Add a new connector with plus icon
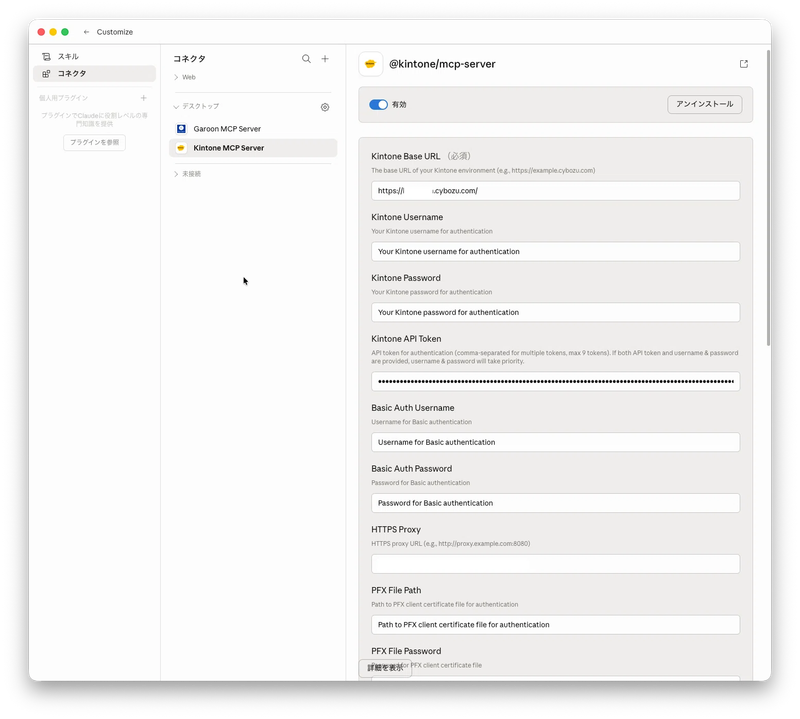Viewport: 800px width, 719px height. coord(325,59)
